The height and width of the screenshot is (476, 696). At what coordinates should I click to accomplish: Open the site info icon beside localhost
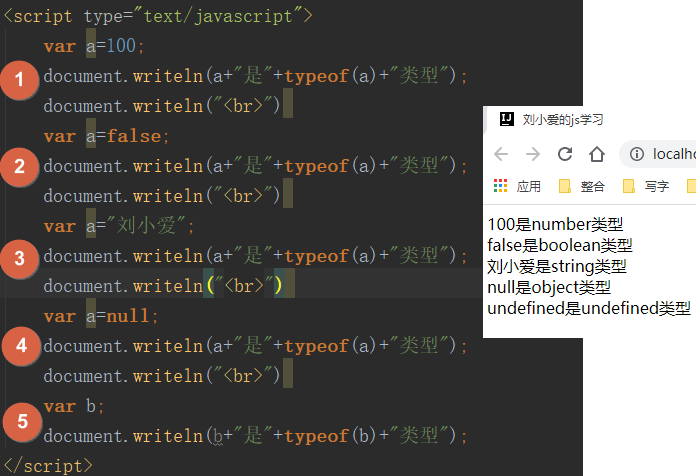click(x=637, y=154)
